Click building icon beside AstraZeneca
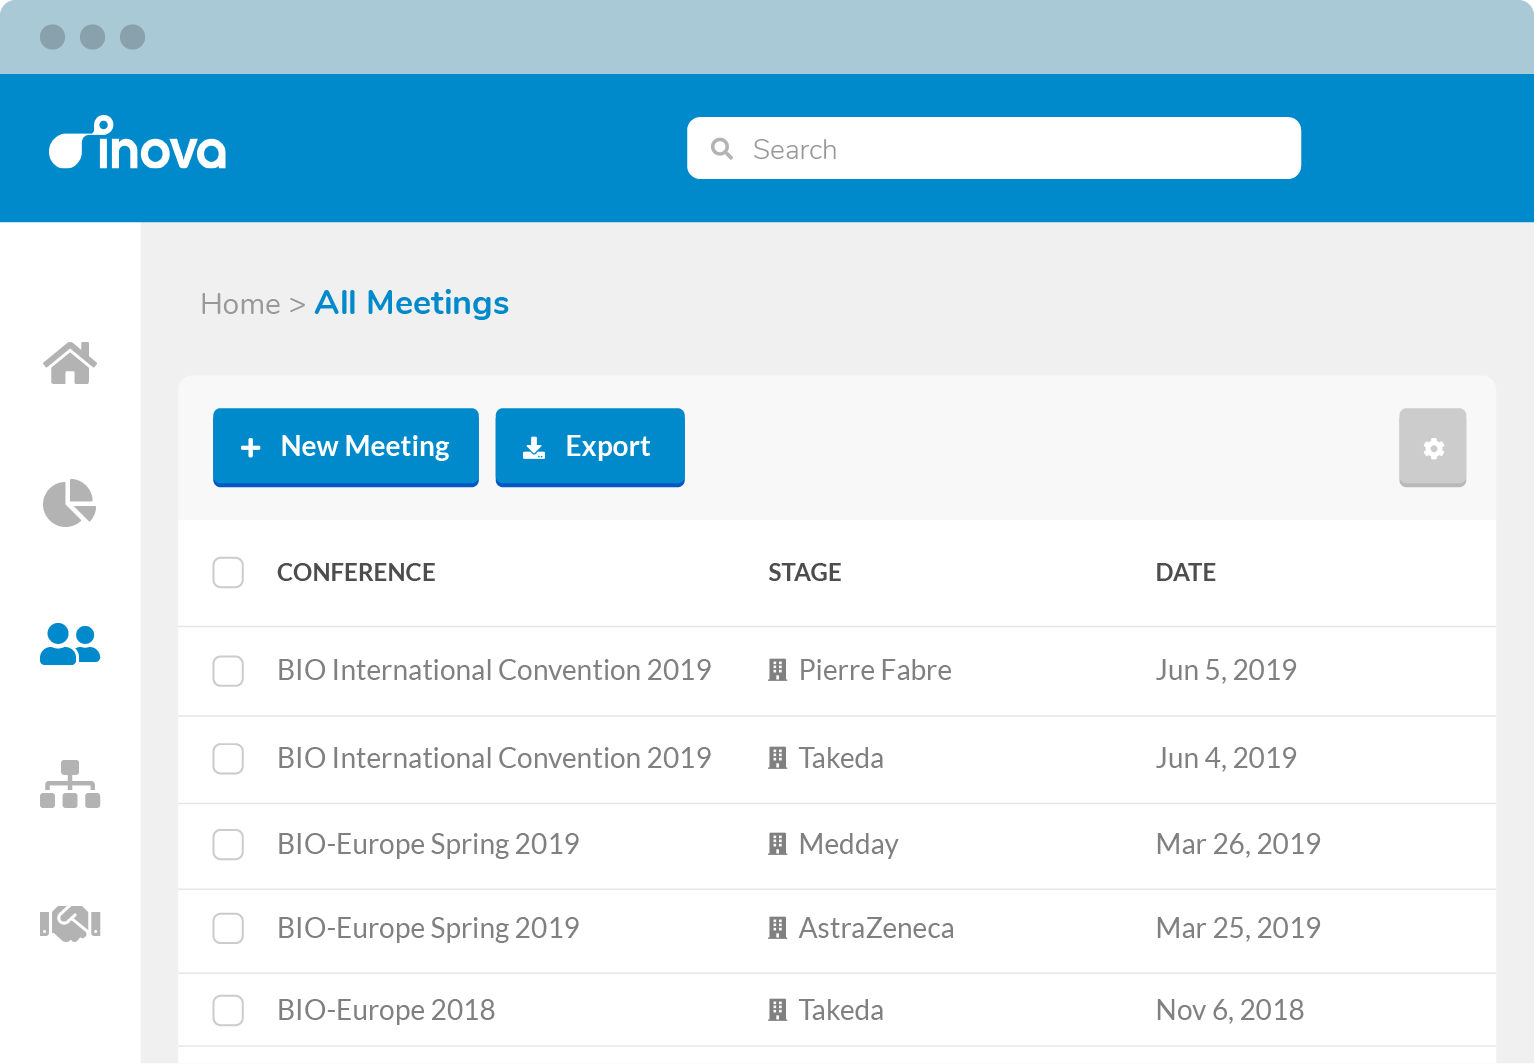 tap(777, 928)
